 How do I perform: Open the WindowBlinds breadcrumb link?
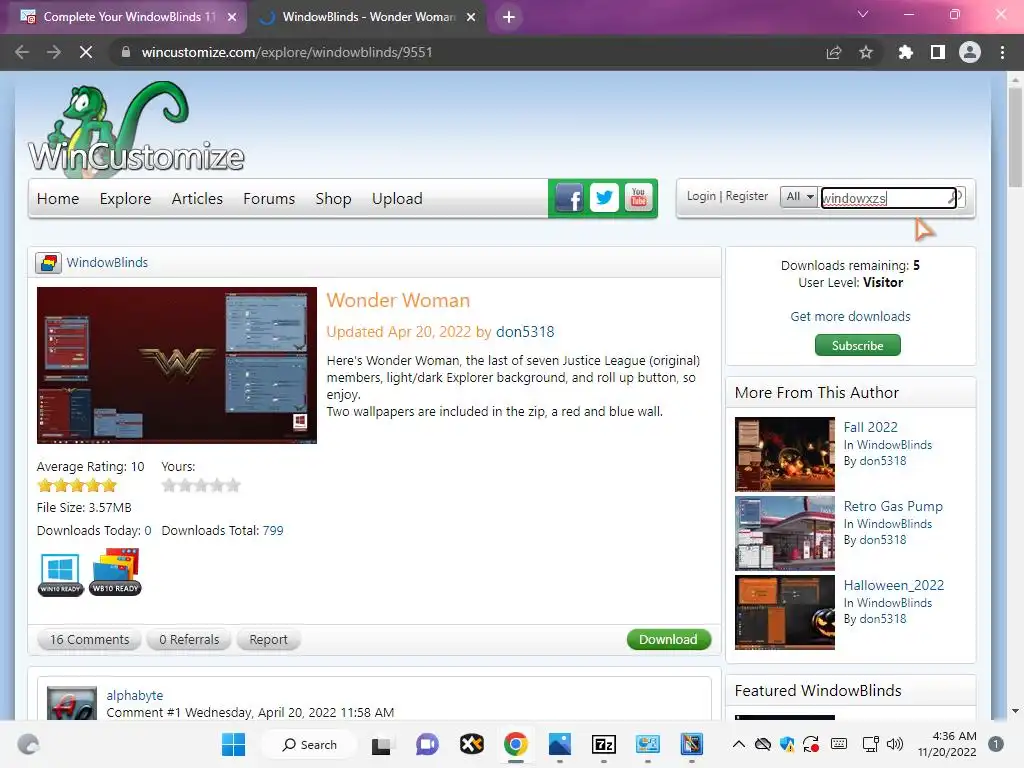pyautogui.click(x=107, y=263)
